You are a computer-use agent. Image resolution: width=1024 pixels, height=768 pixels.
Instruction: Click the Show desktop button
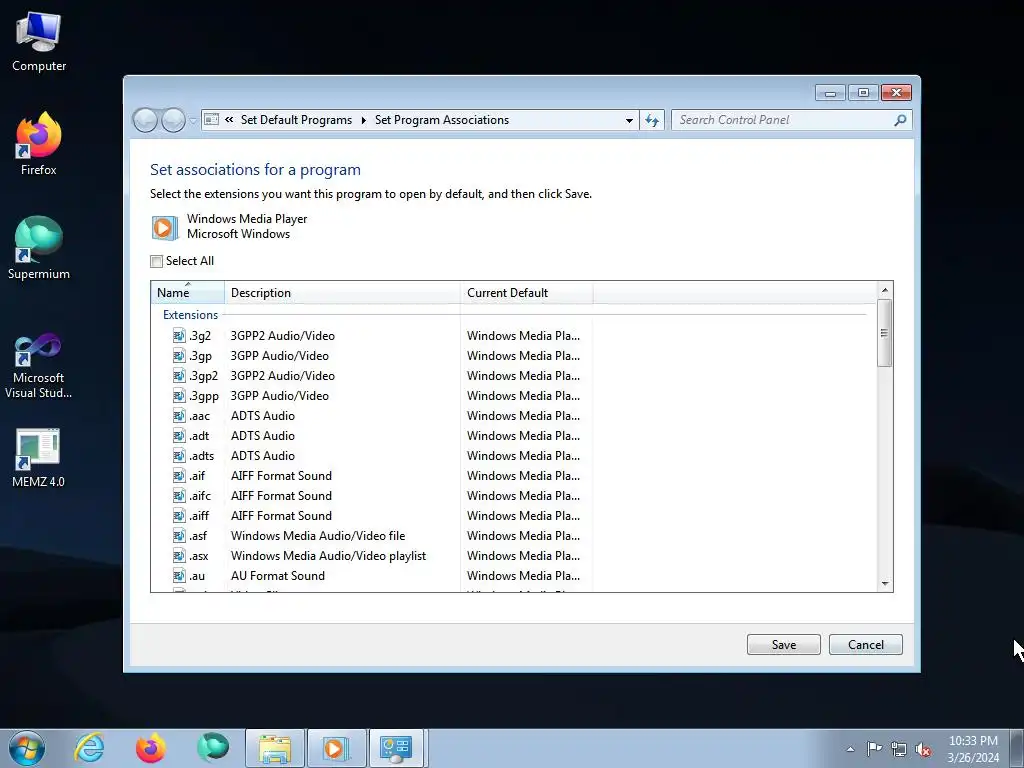point(1017,748)
